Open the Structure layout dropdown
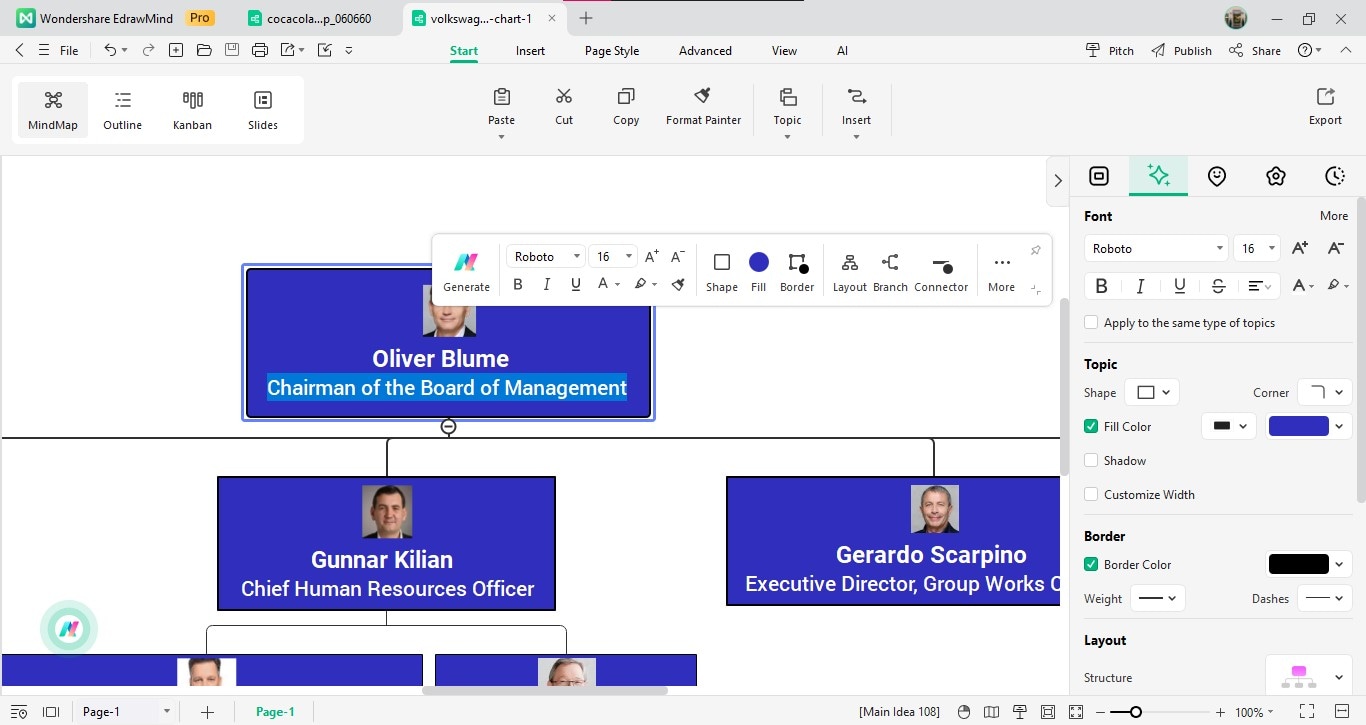The height and width of the screenshot is (725, 1366). coord(1309,677)
